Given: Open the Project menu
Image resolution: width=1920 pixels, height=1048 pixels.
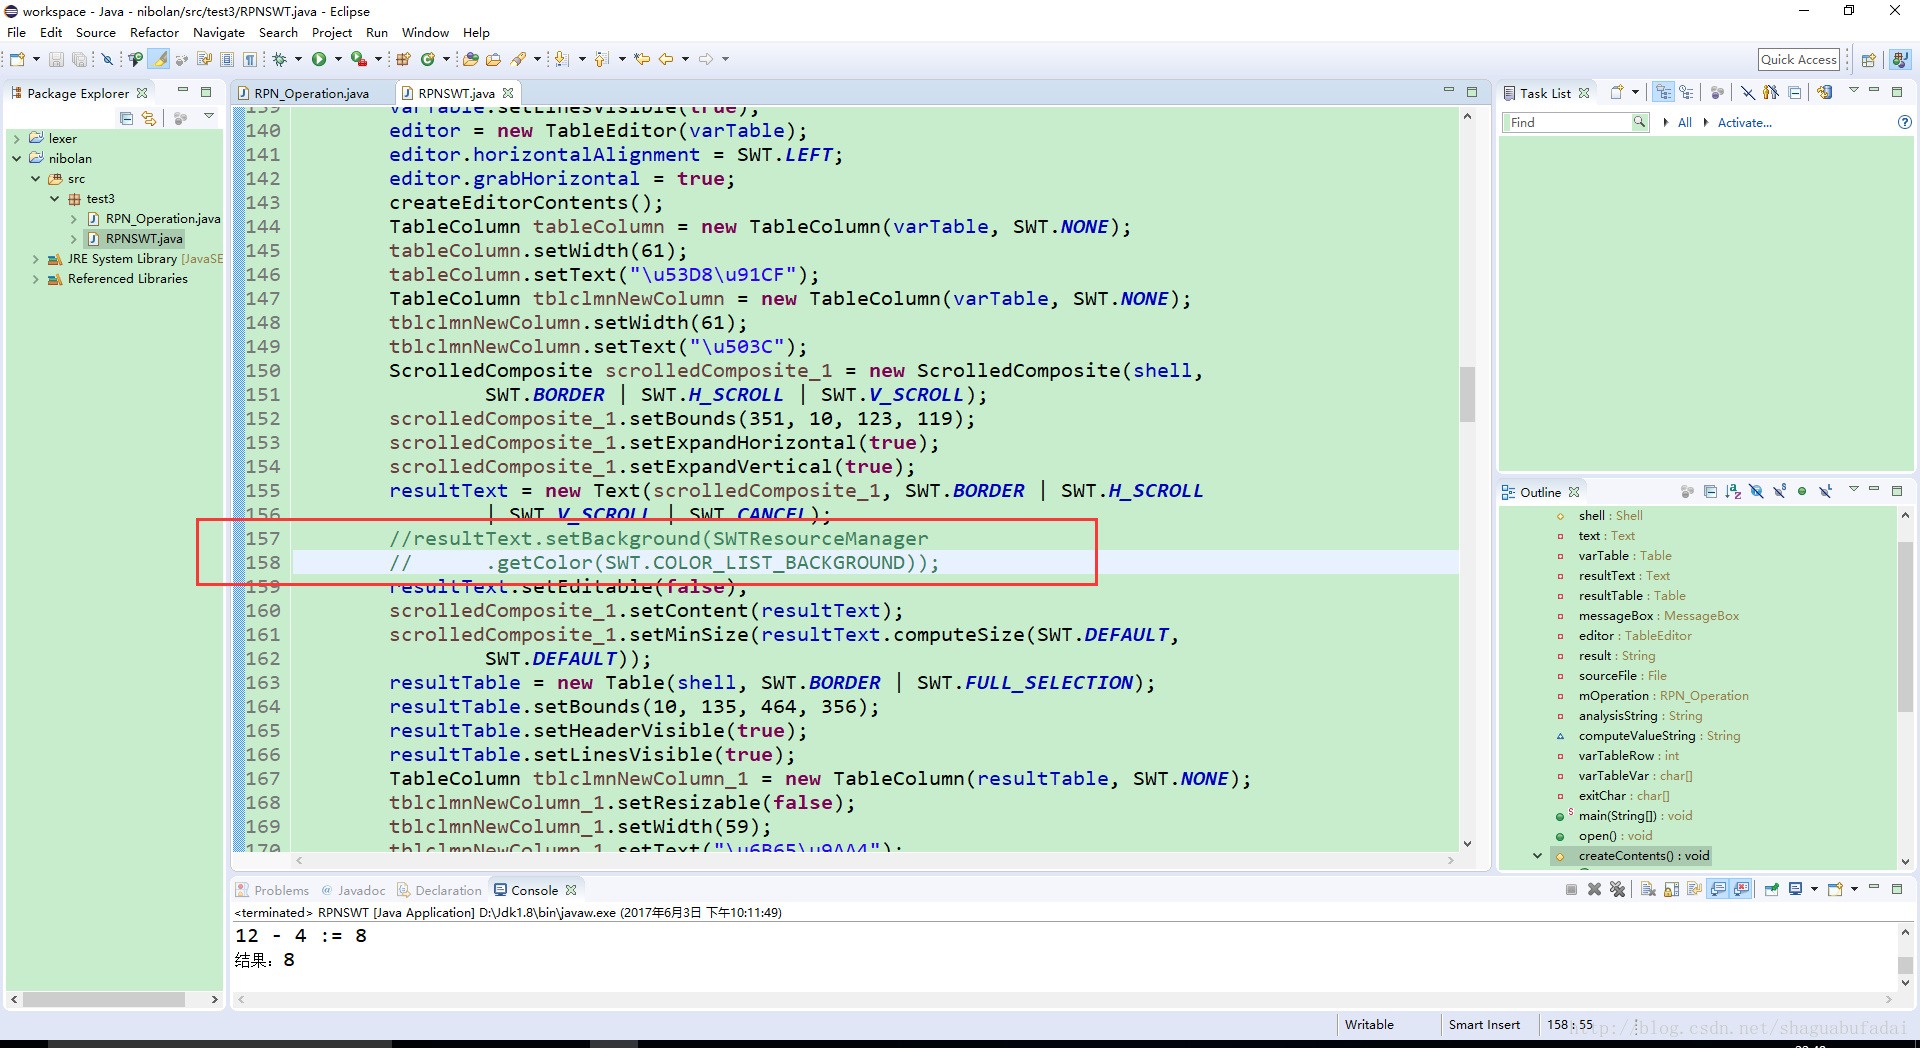Looking at the screenshot, I should 331,32.
